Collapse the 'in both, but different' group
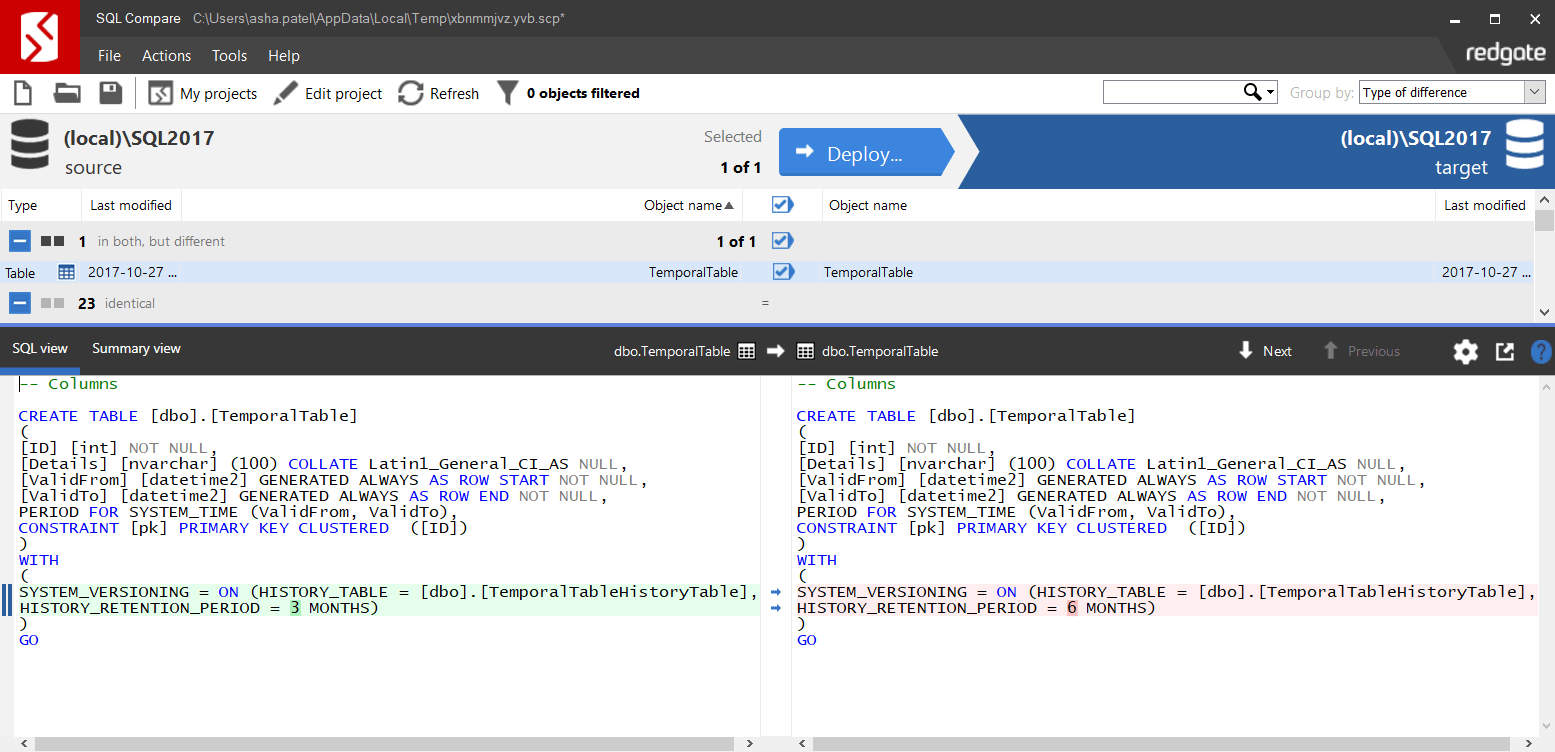Screen dimensions: 1555x752 [x=20, y=241]
